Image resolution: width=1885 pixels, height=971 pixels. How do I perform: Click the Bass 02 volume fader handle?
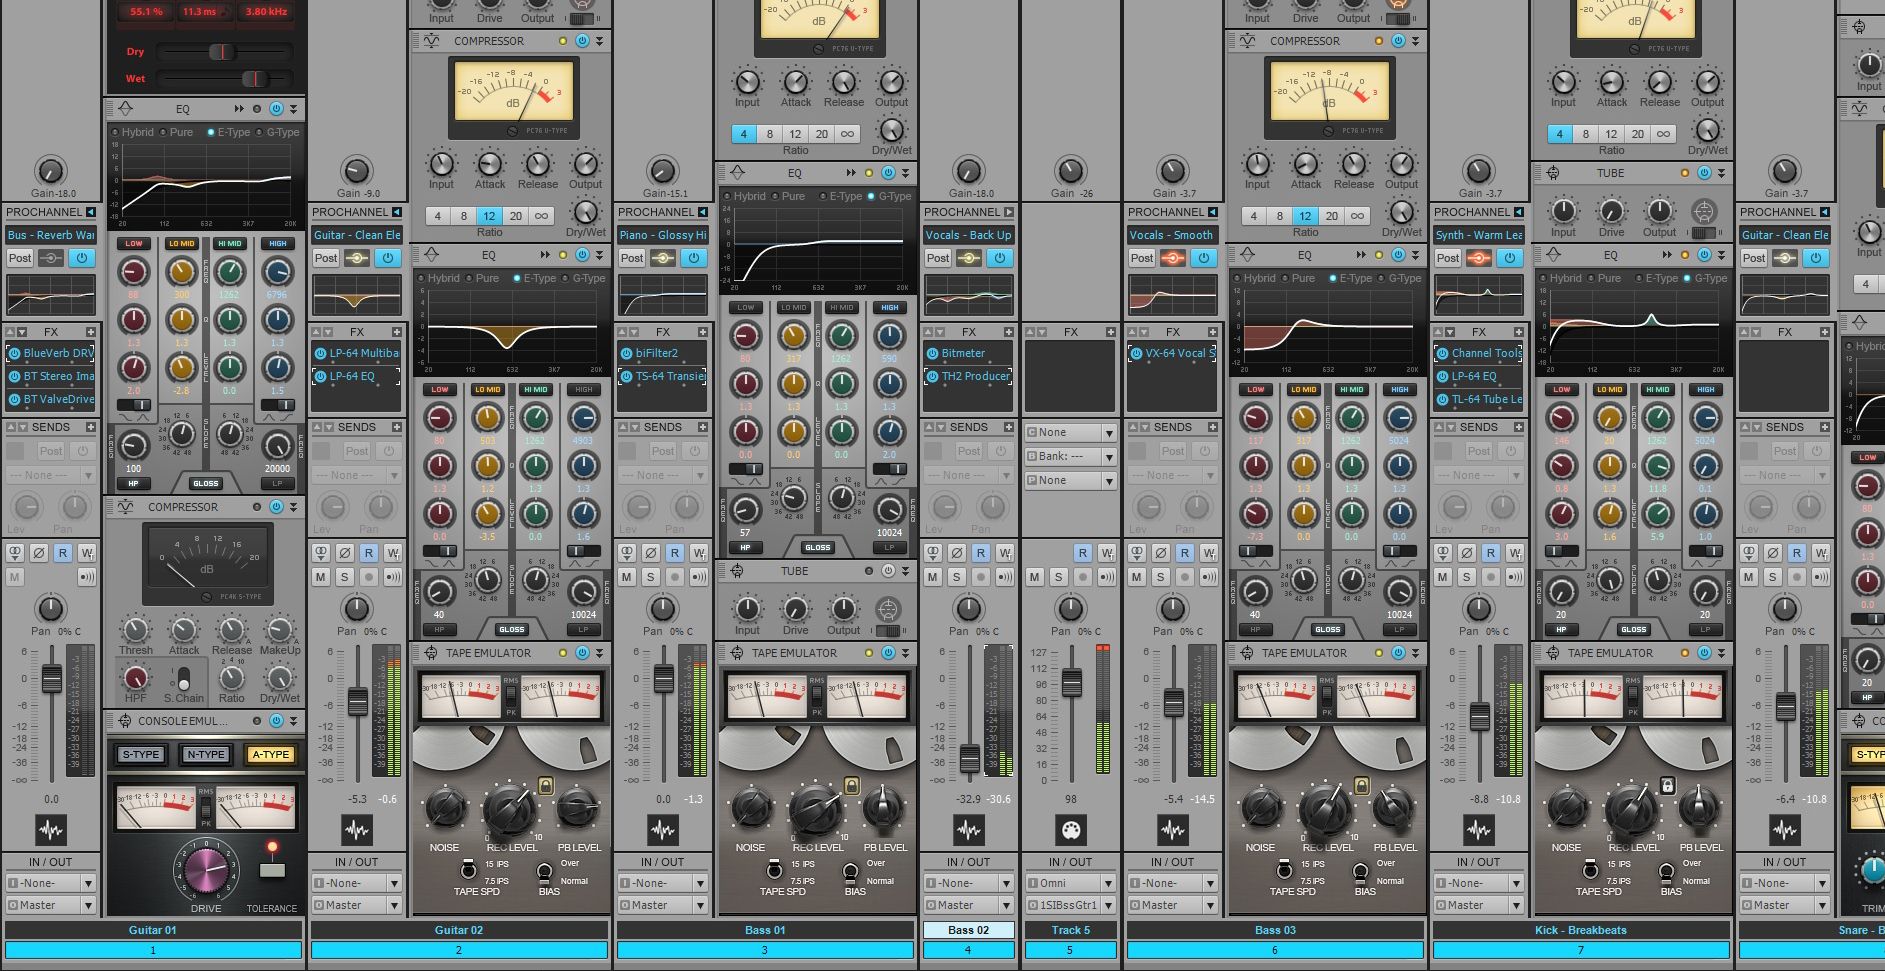969,759
